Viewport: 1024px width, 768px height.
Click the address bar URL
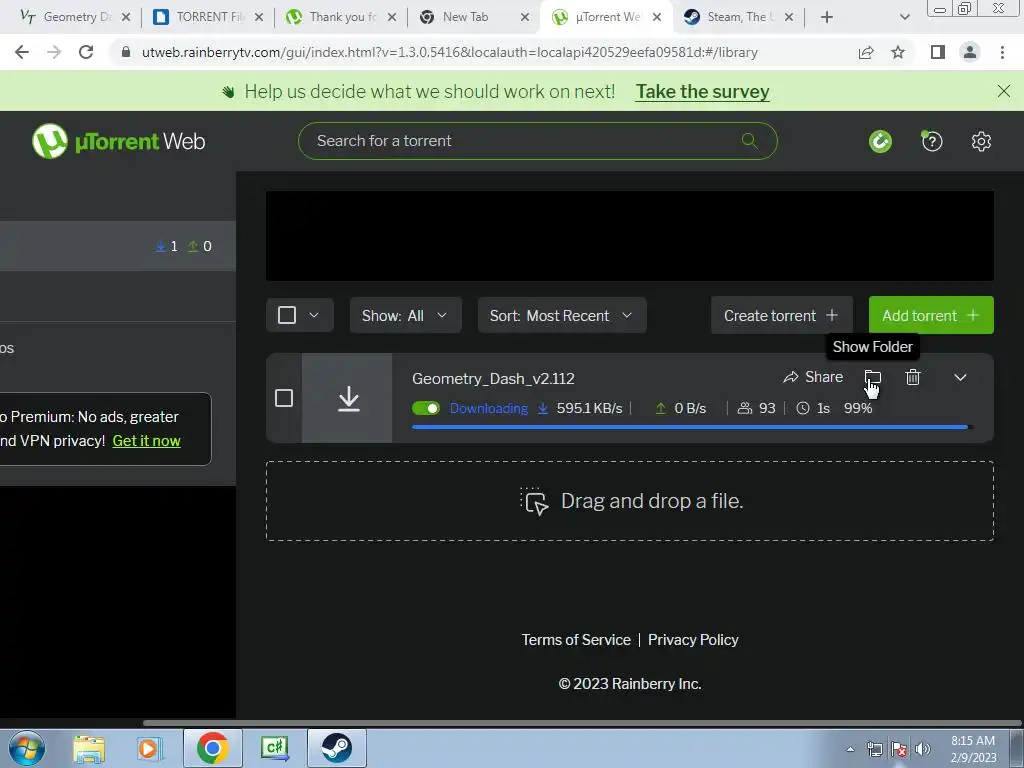click(x=449, y=52)
